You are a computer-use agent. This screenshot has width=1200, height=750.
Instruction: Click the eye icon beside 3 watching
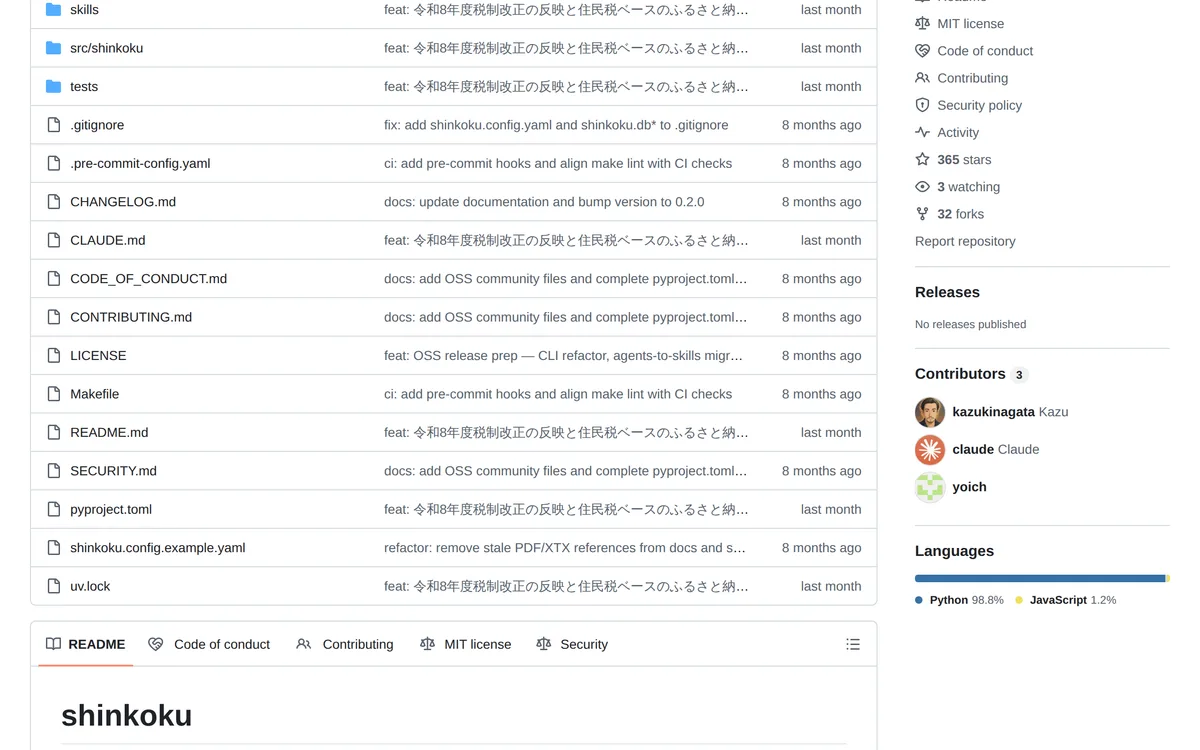(x=922, y=187)
